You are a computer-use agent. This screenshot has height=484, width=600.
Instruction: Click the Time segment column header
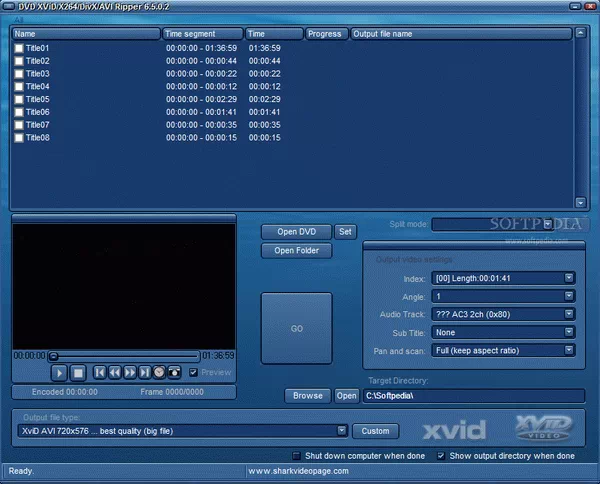coord(203,33)
